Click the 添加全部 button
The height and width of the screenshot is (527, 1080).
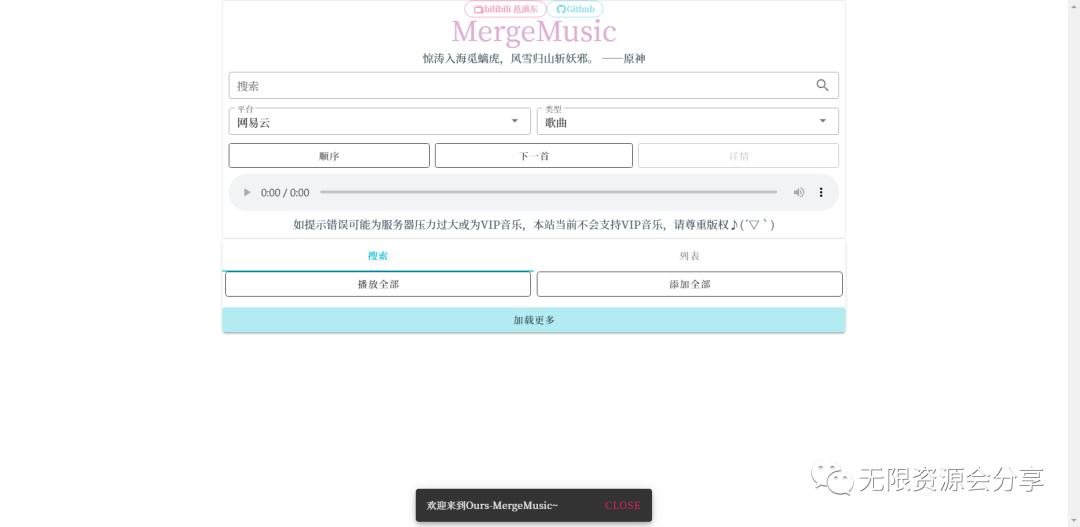click(689, 284)
